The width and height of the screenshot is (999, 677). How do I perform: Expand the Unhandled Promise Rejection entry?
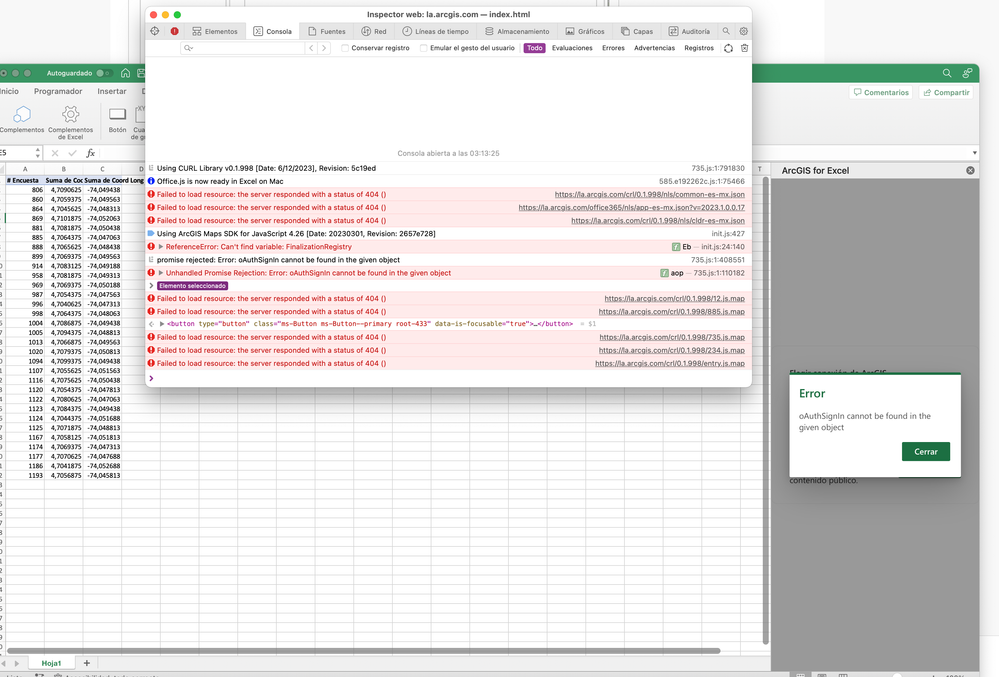(x=161, y=273)
